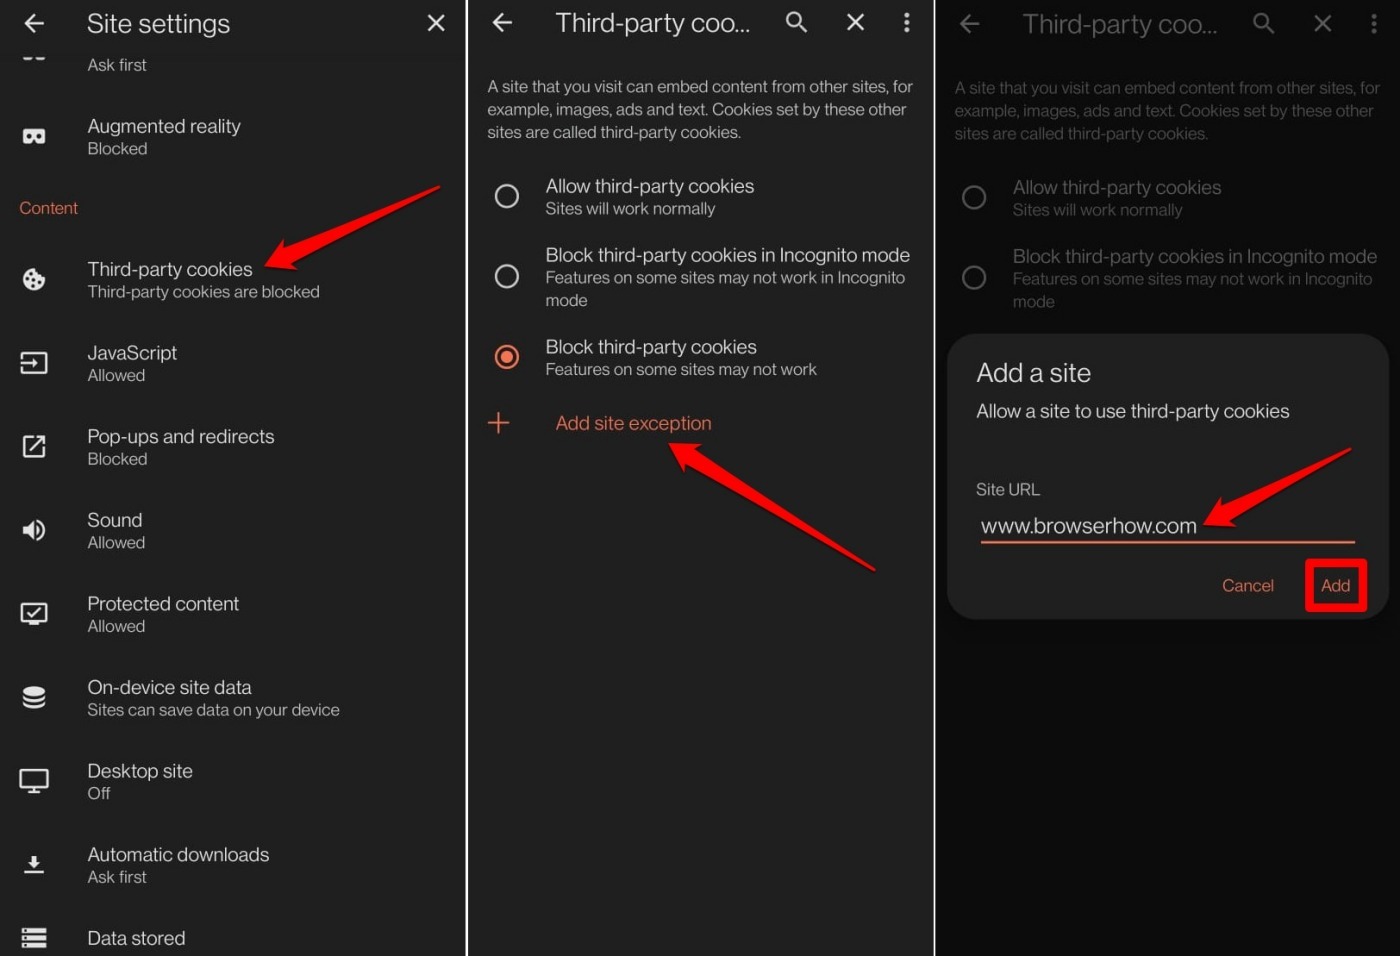1400x956 pixels.
Task: Open On-device site data setting
Action: [x=233, y=698]
